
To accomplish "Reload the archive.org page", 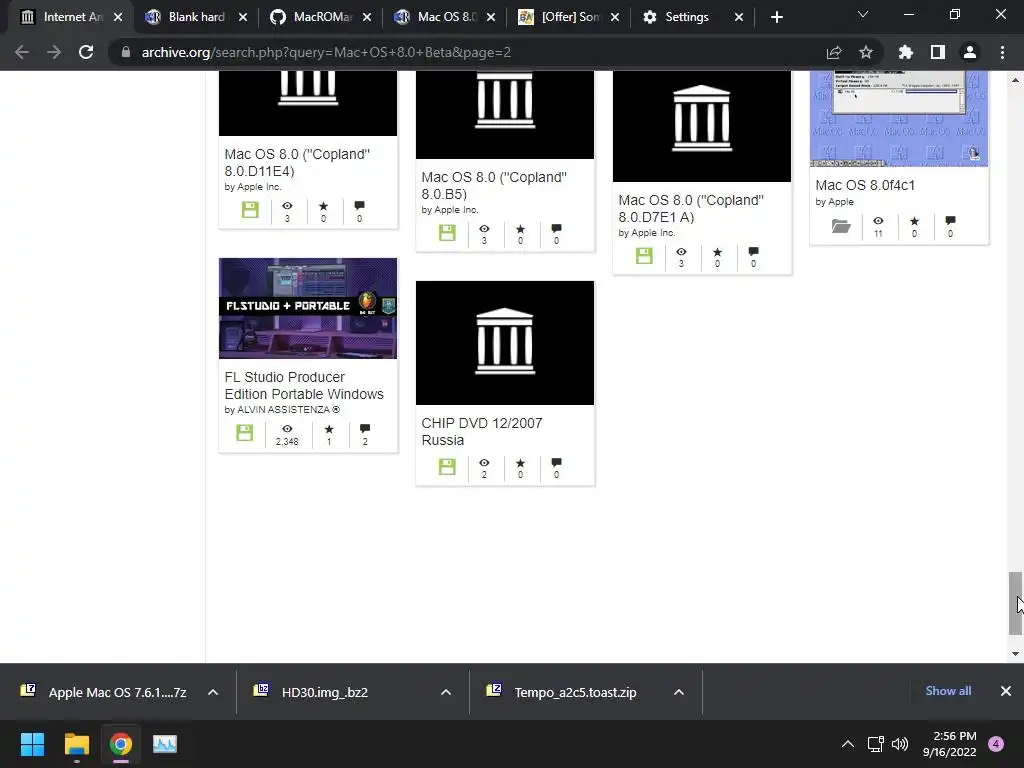I will [x=86, y=52].
